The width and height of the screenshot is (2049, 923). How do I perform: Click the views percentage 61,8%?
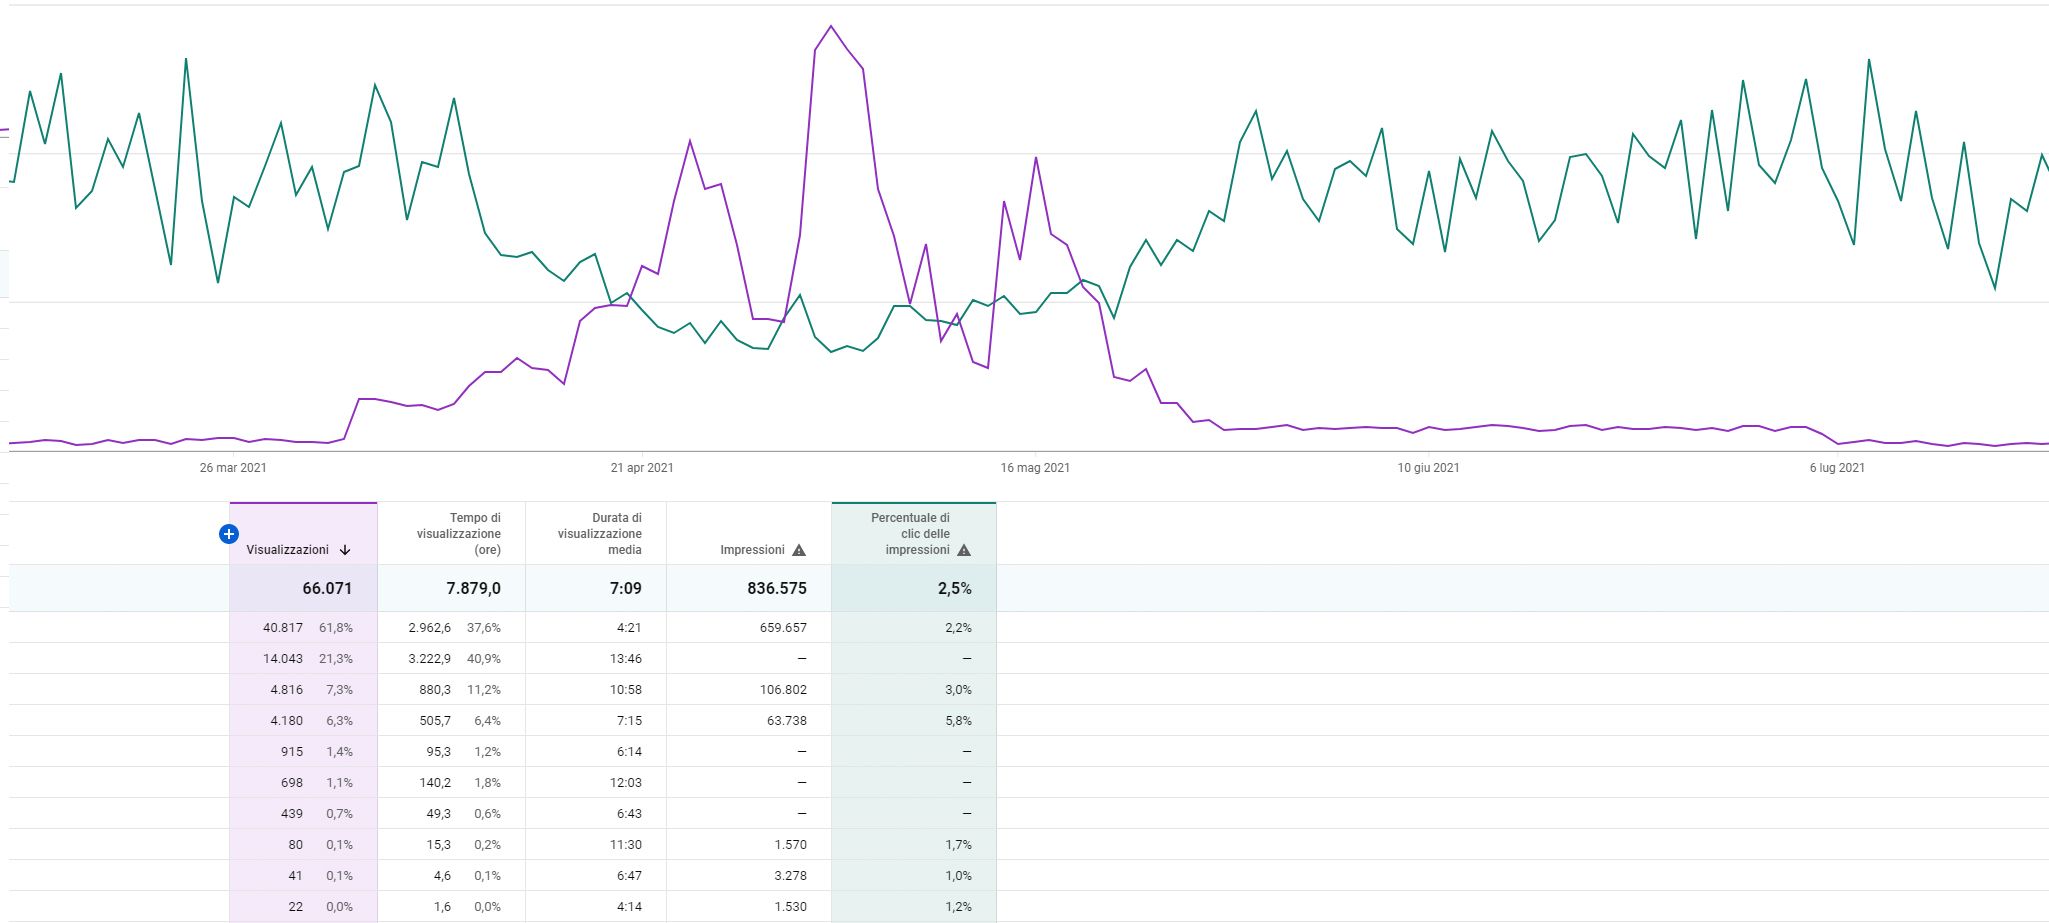(x=336, y=627)
